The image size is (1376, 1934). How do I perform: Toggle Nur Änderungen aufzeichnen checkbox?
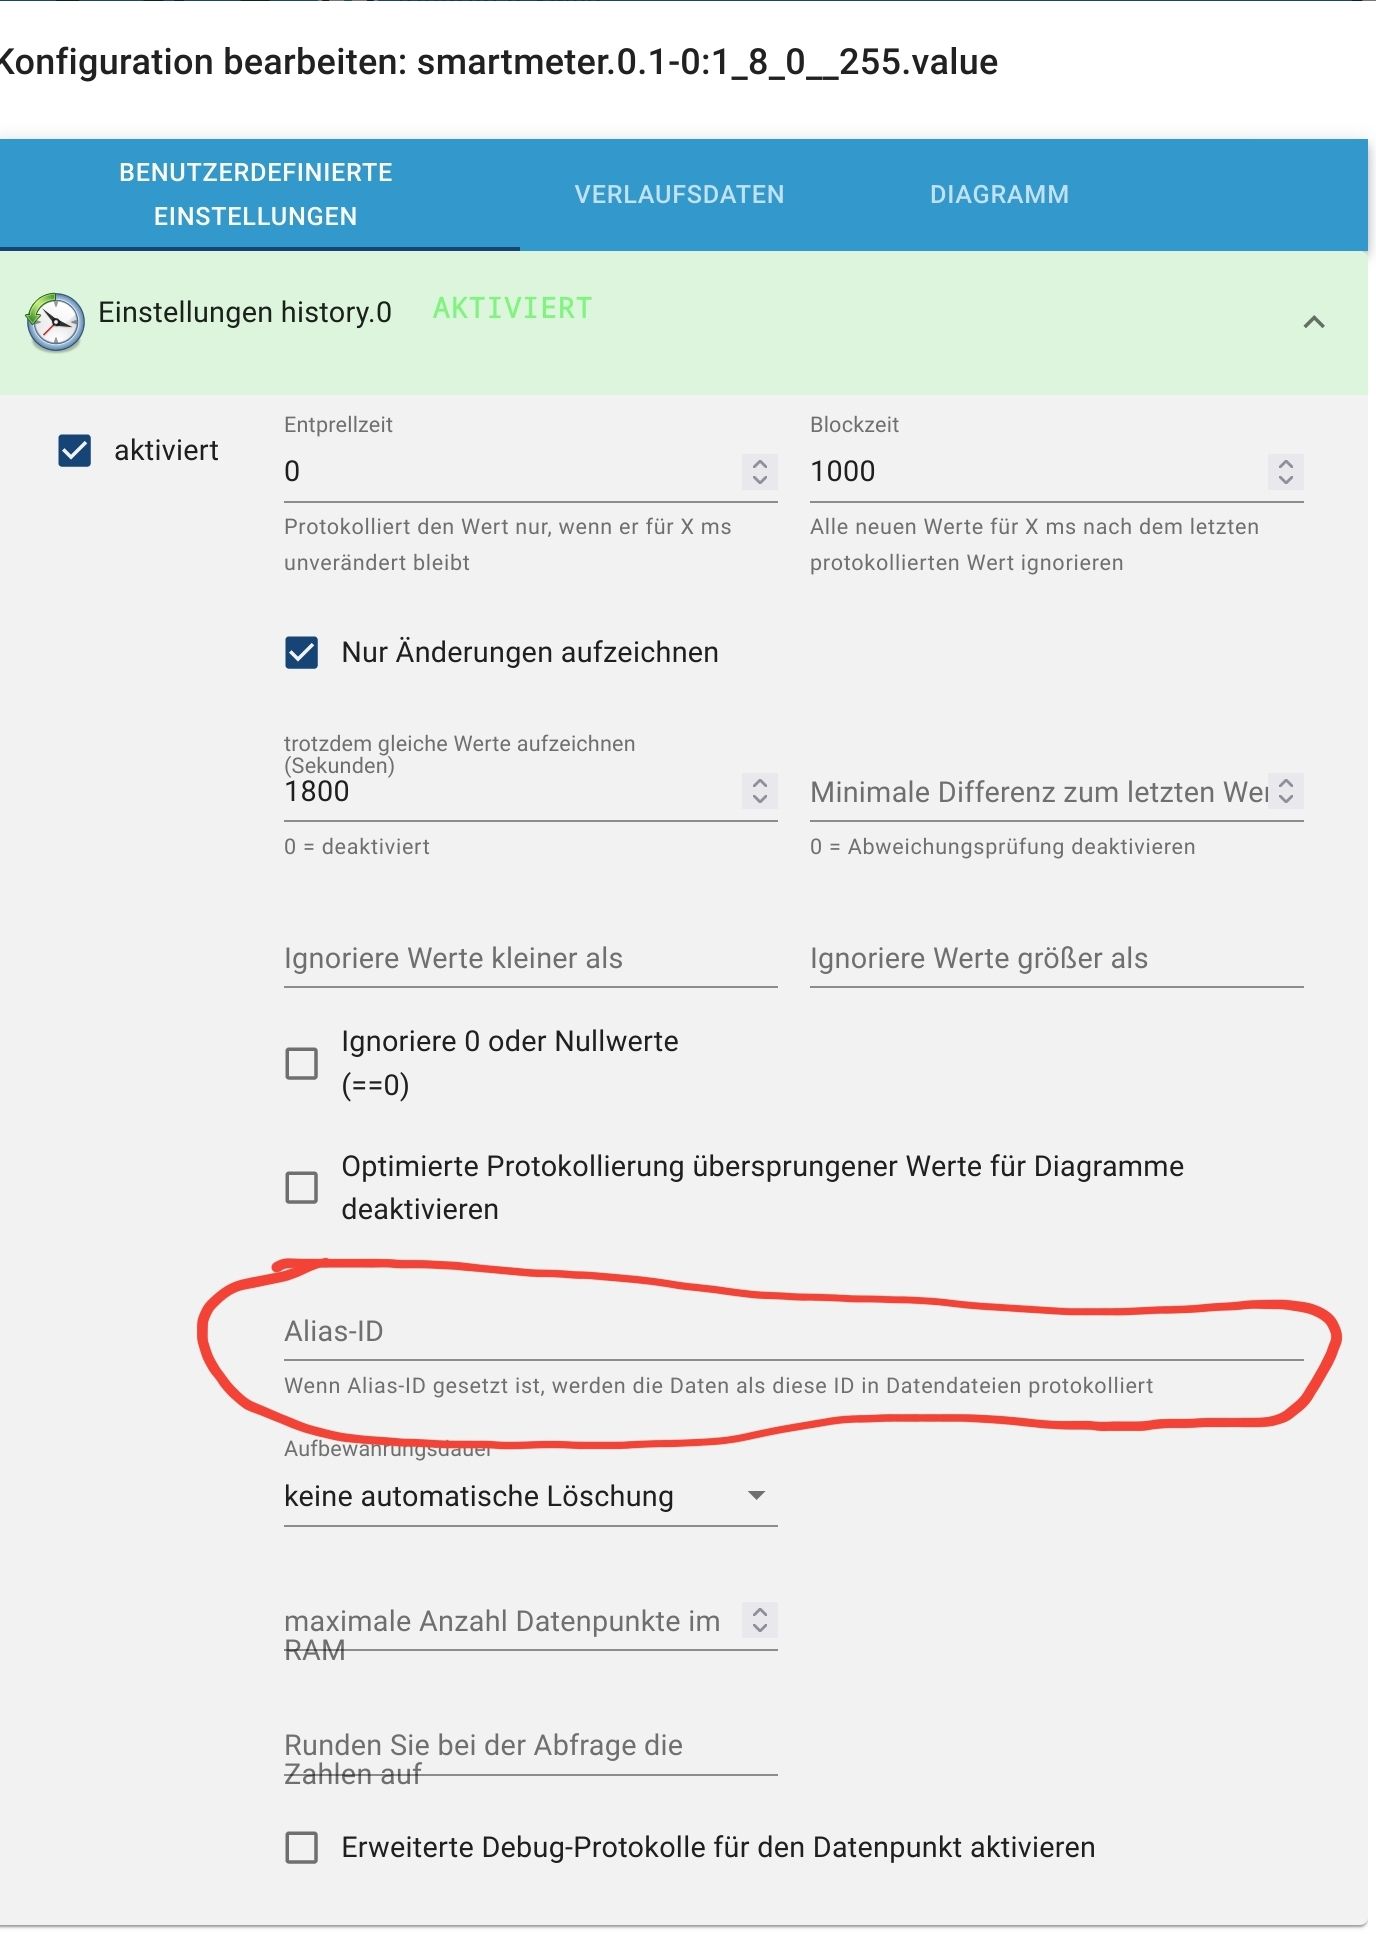coord(302,653)
